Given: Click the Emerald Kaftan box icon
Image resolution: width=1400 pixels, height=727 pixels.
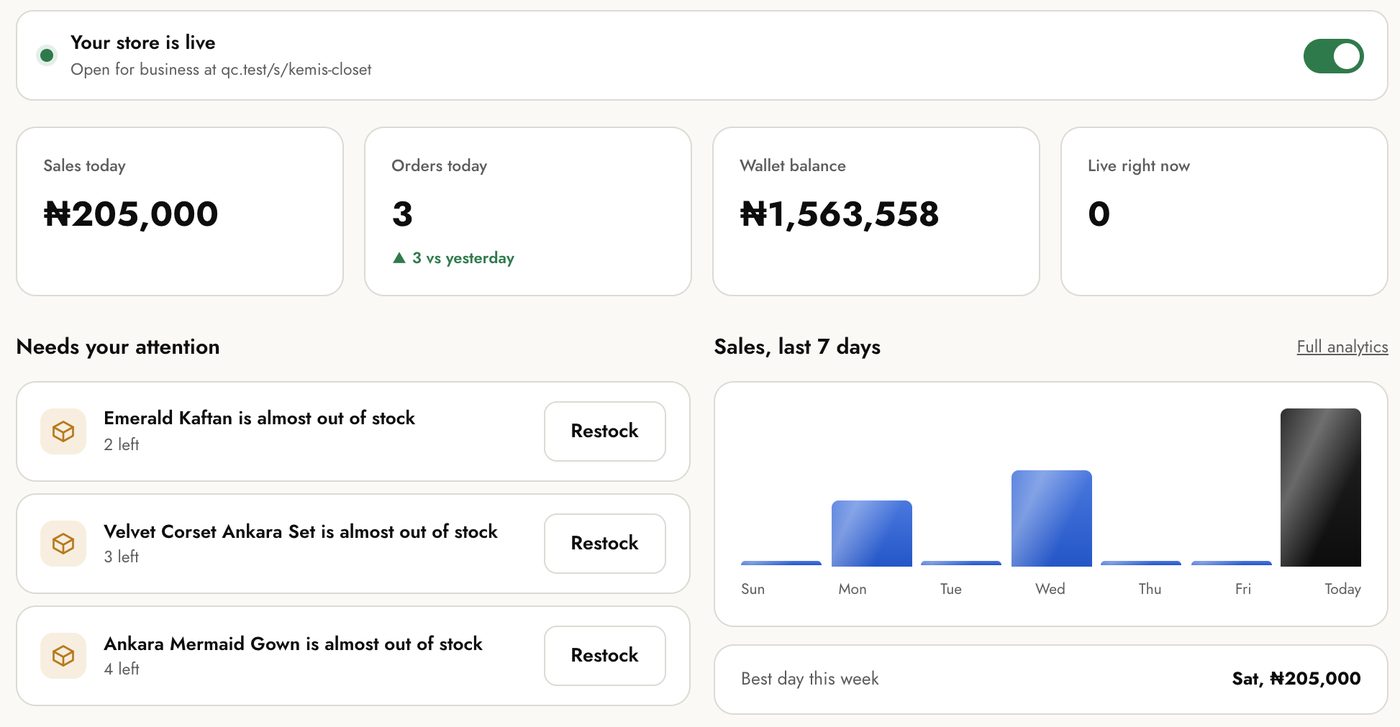Looking at the screenshot, I should click(x=63, y=431).
